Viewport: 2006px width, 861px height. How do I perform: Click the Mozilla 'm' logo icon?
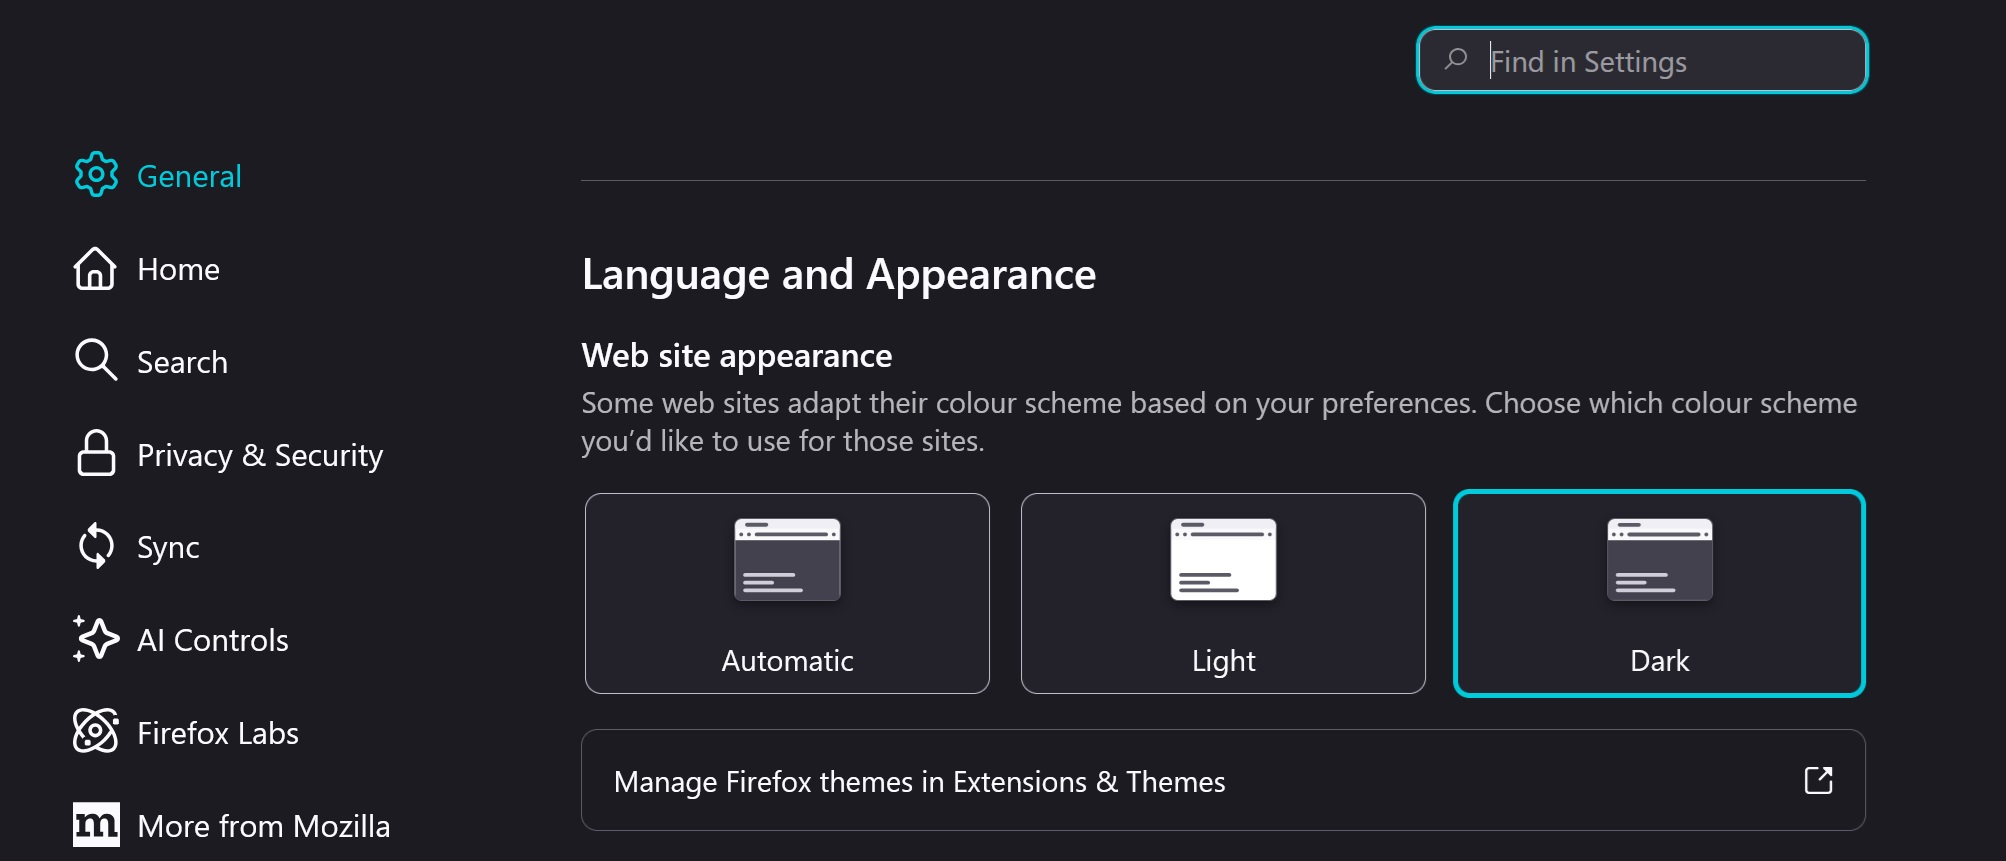[x=96, y=824]
